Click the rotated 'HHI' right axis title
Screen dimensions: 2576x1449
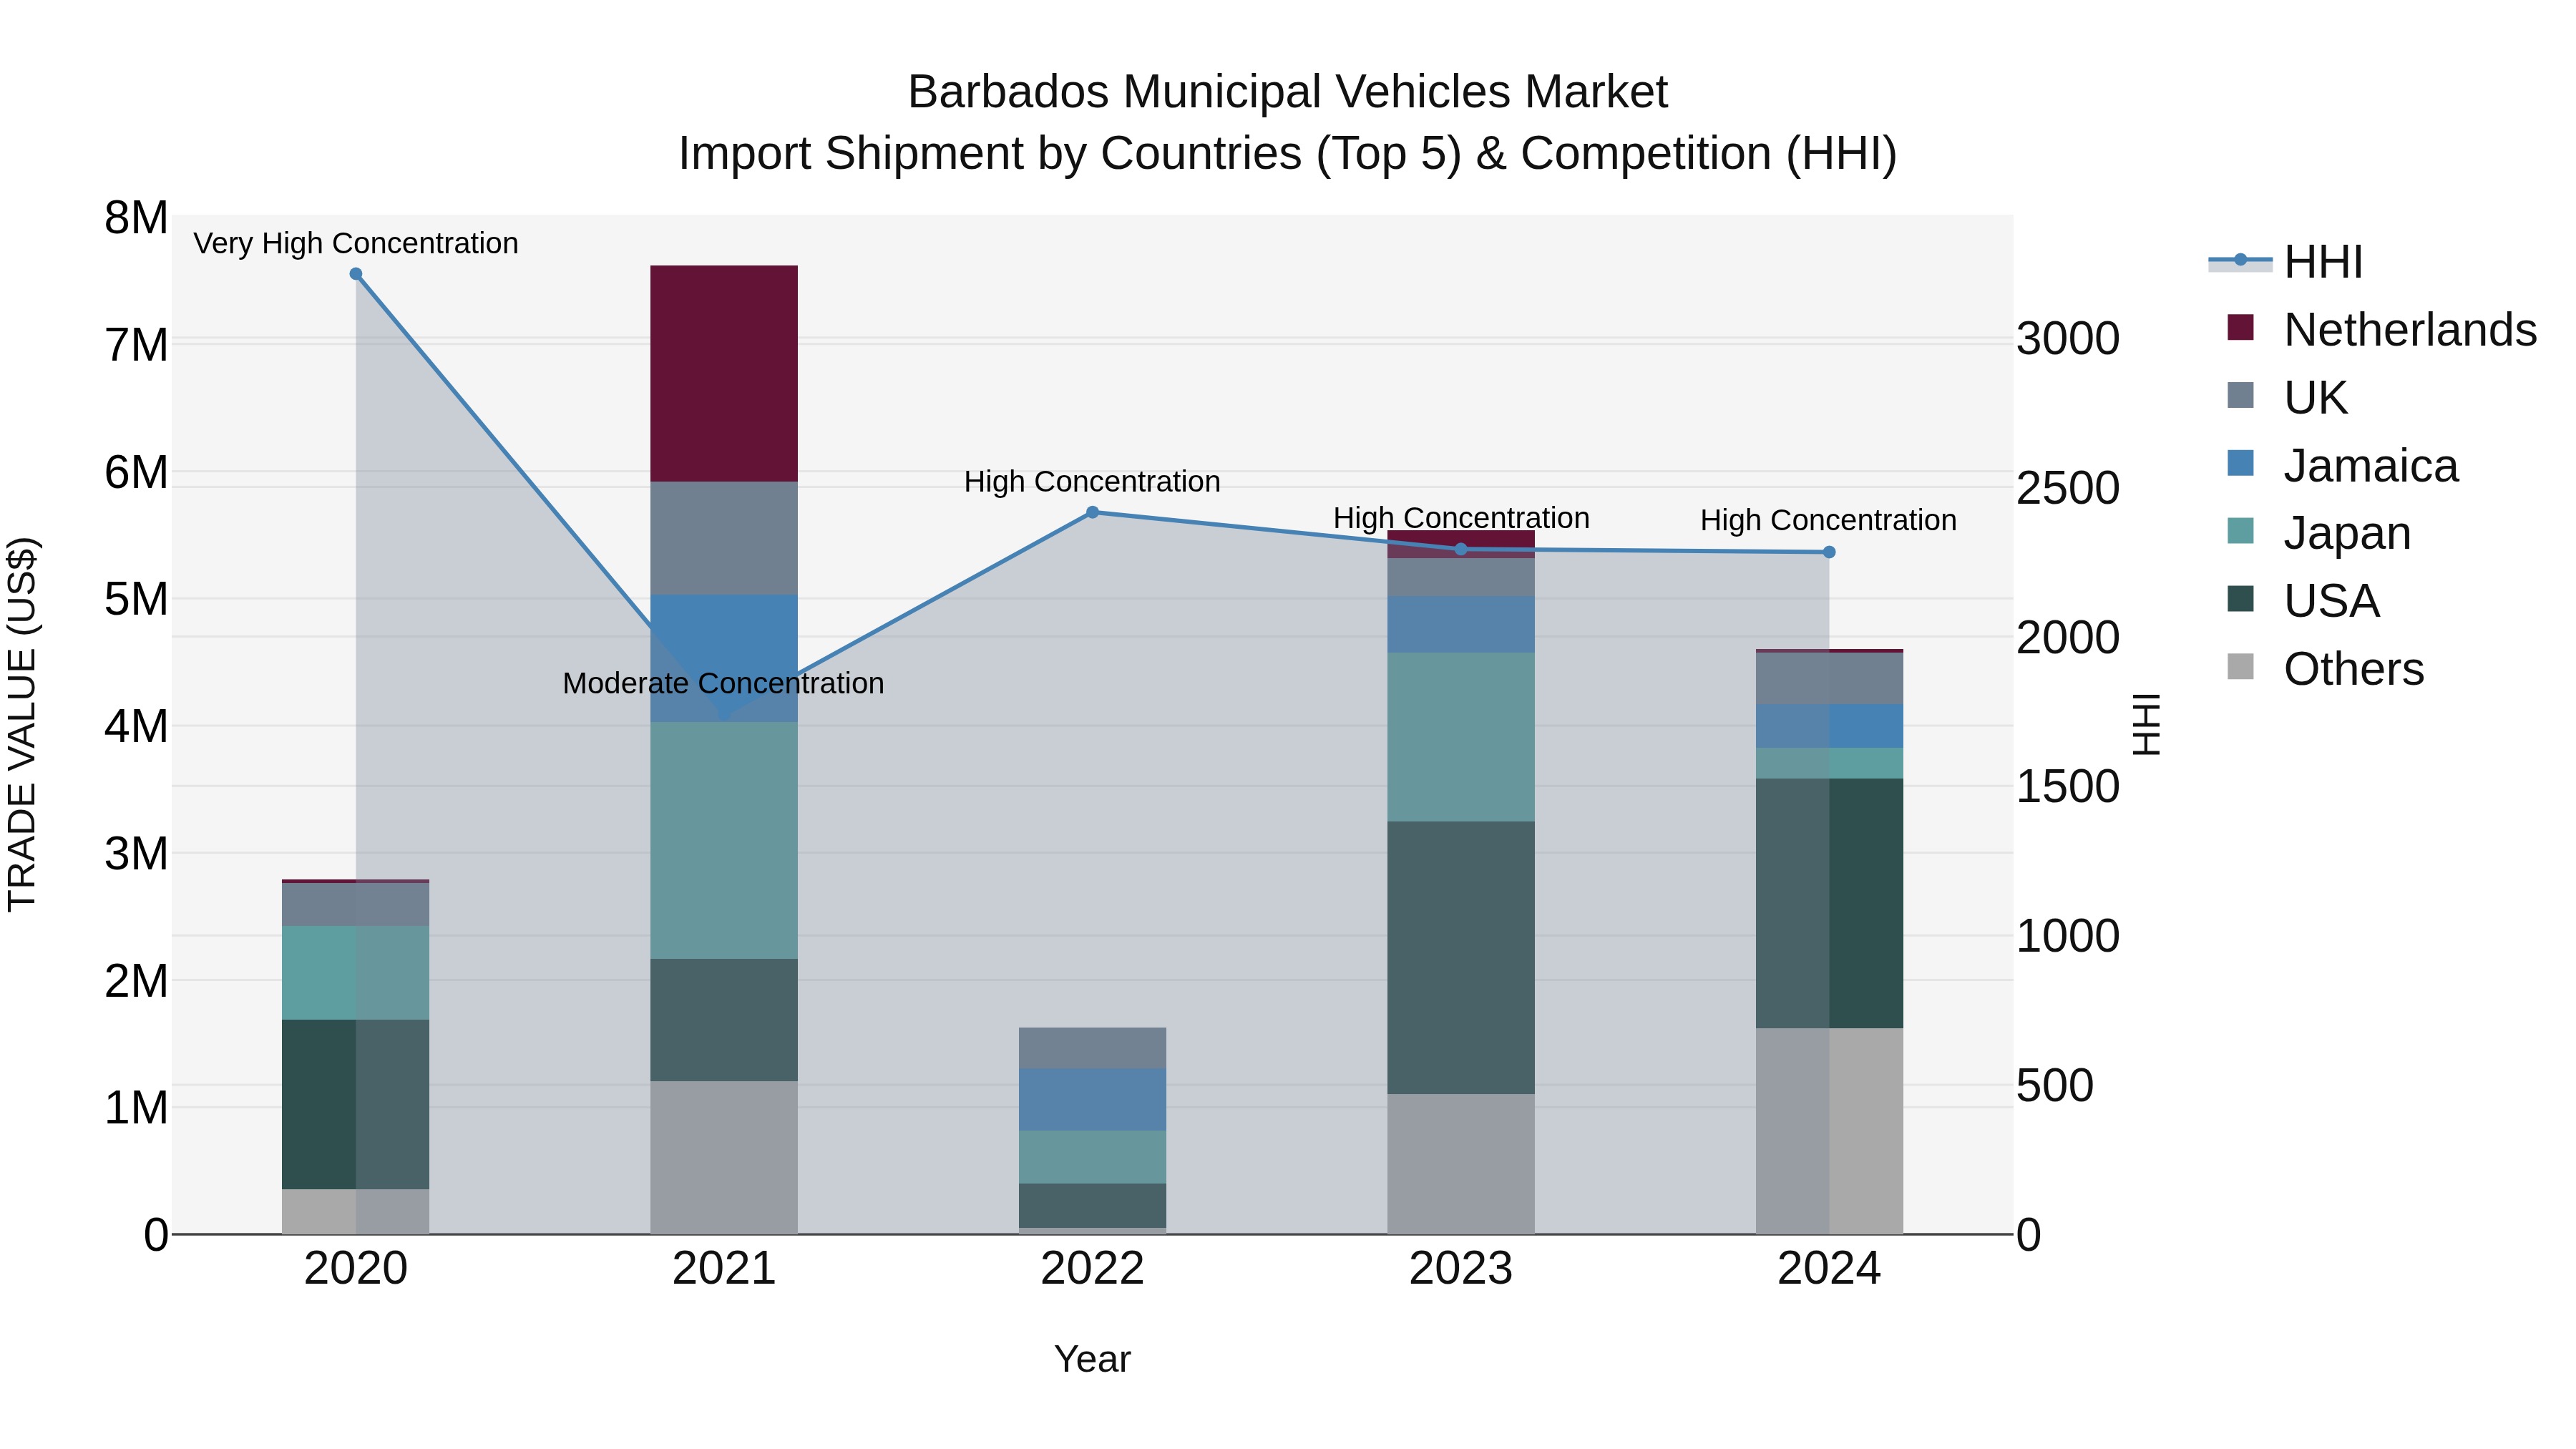coord(2146,724)
